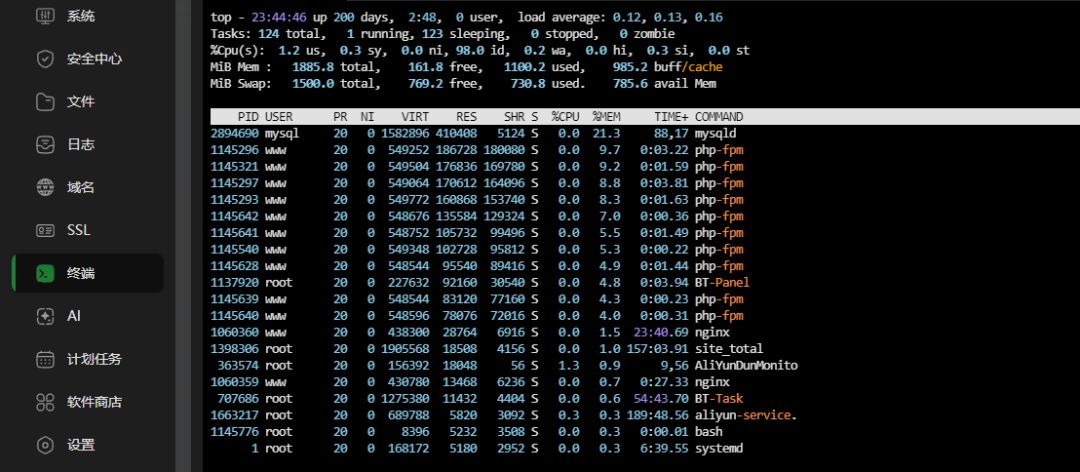This screenshot has height=472, width=1080.
Task: Click the %MEM column header
Action: [x=606, y=117]
